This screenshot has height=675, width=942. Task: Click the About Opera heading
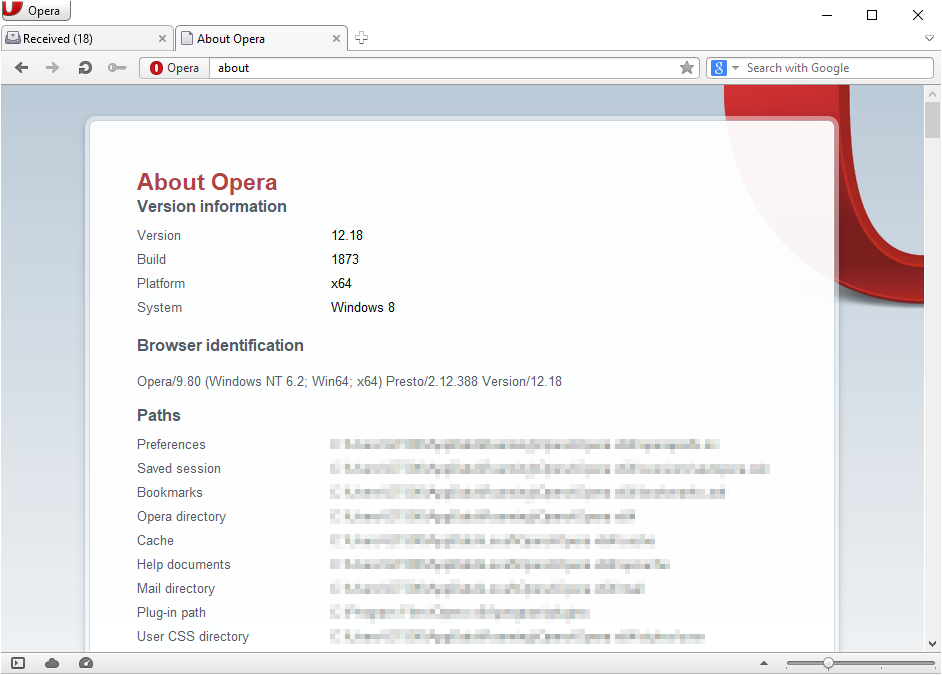(x=207, y=182)
